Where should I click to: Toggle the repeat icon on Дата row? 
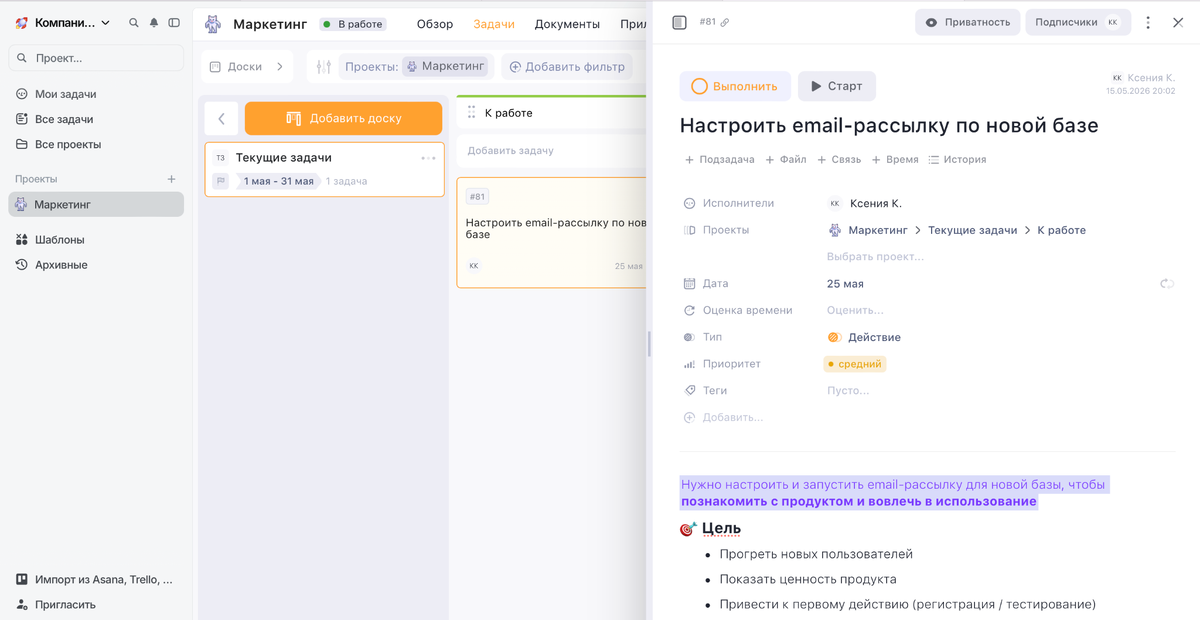point(1167,284)
